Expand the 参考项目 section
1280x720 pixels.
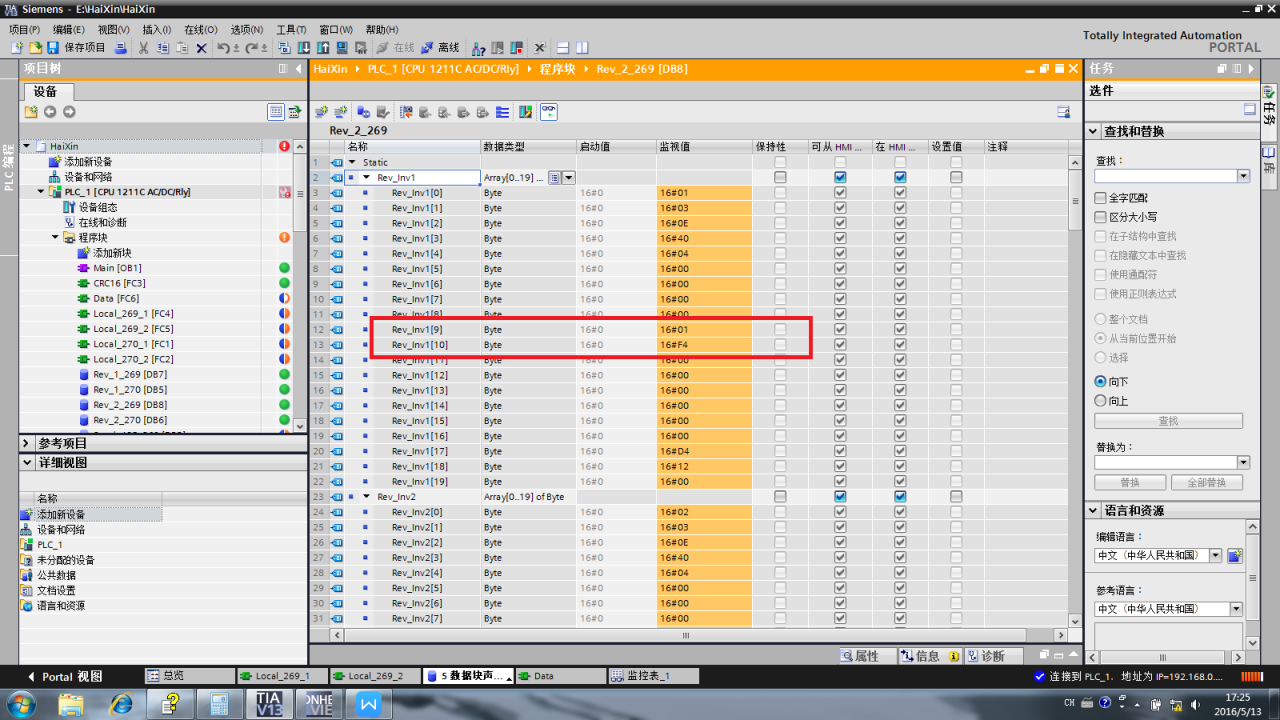coord(27,443)
